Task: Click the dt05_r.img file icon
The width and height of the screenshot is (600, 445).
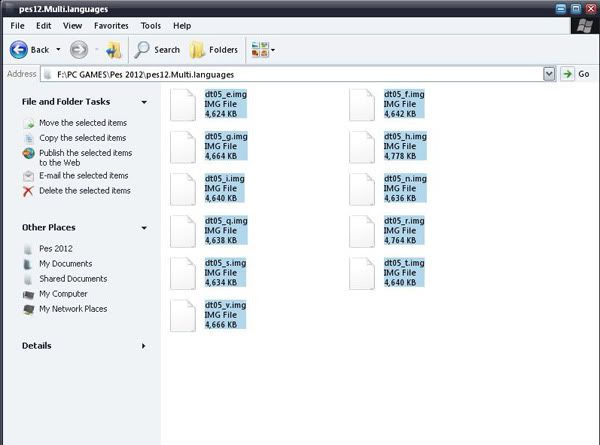Action: click(362, 231)
